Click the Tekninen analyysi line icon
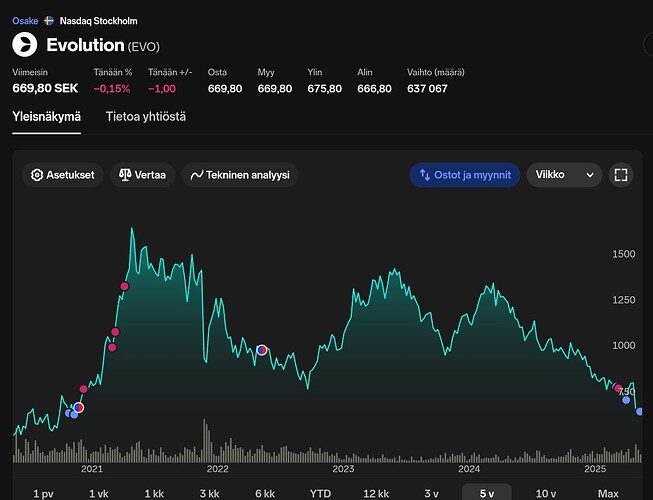This screenshot has width=653, height=500. coord(197,175)
